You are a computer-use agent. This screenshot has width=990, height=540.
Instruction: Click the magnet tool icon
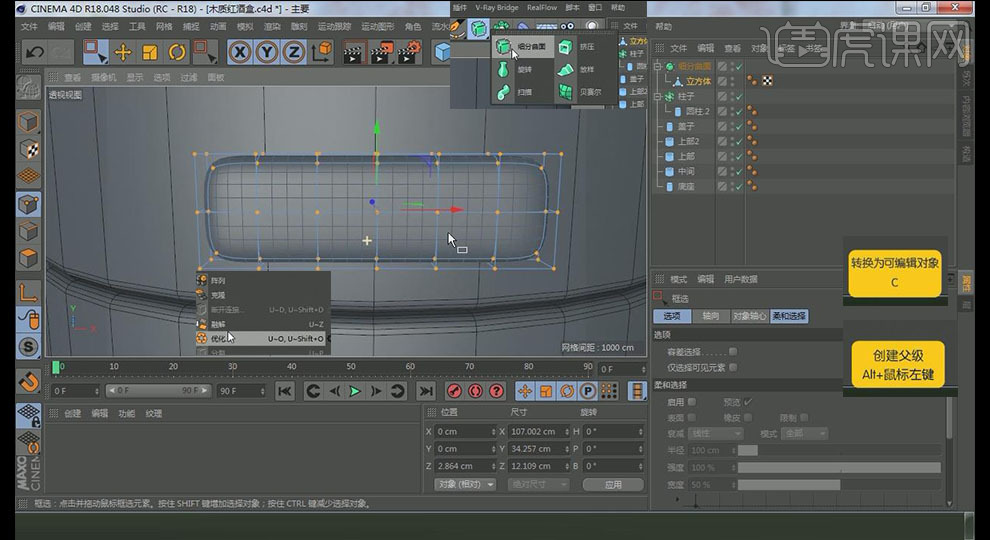(x=28, y=381)
